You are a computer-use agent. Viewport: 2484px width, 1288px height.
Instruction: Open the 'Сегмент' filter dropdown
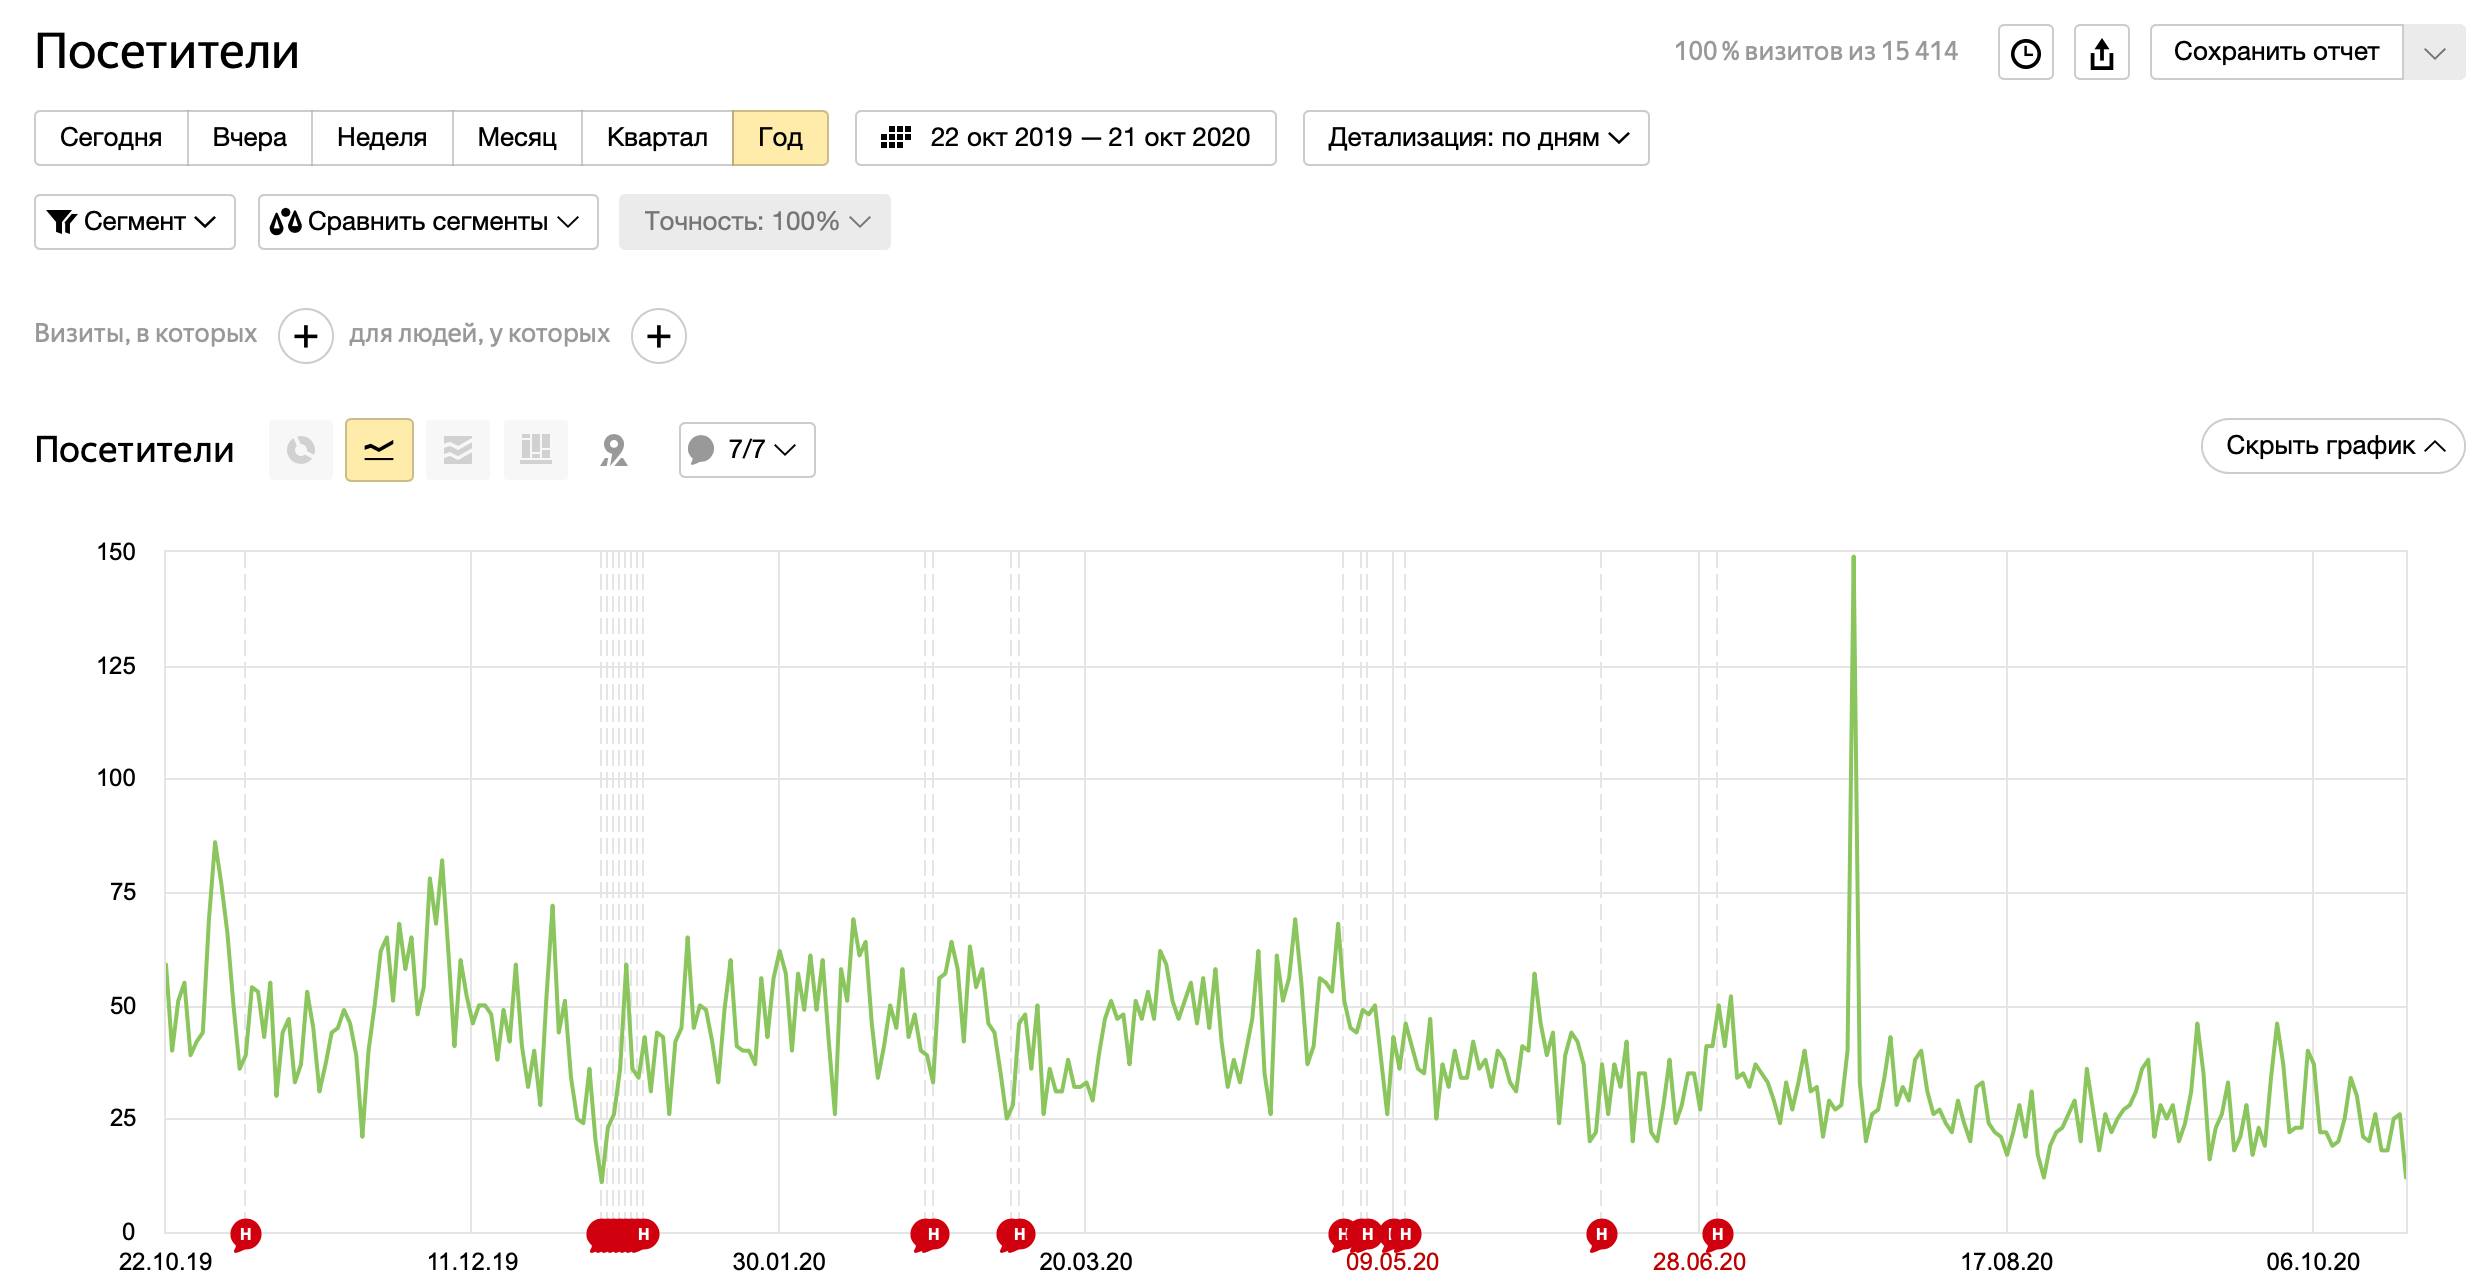(134, 222)
